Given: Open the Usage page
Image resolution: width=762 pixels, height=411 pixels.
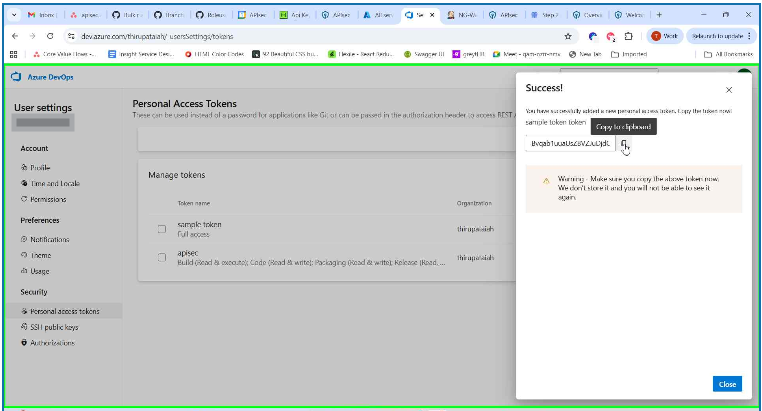Looking at the screenshot, I should click(x=40, y=271).
